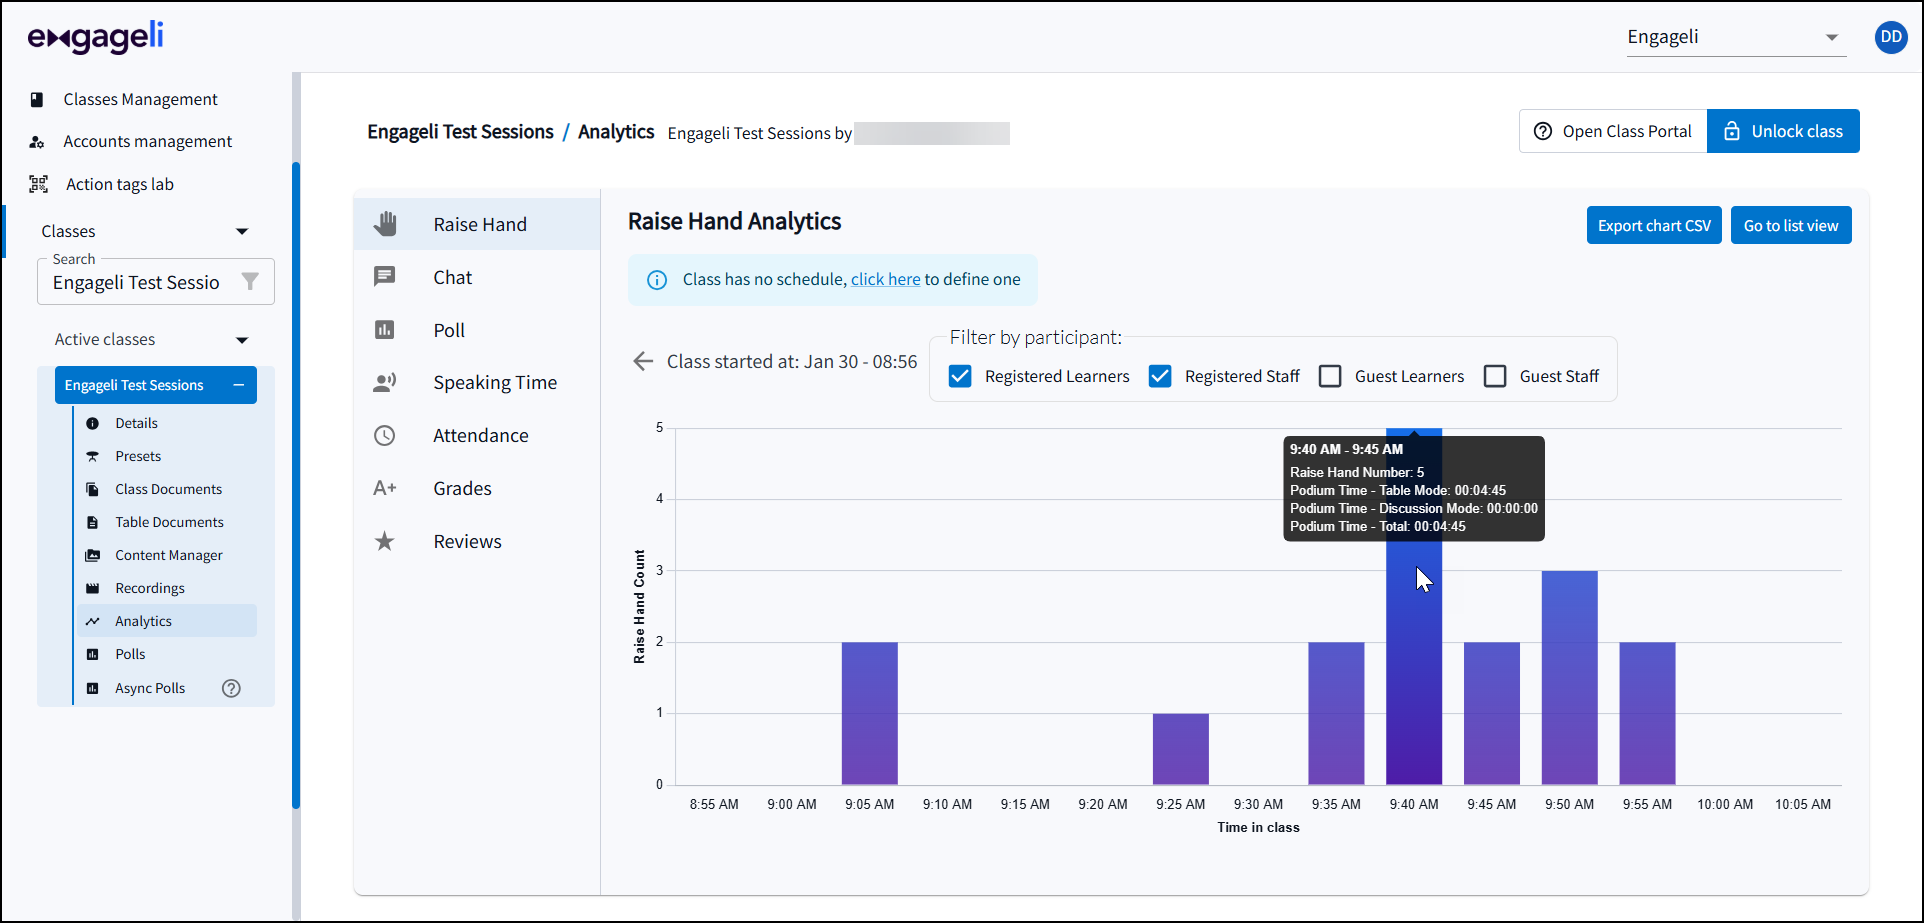Click Unlock class button
1924x923 pixels.
click(x=1783, y=131)
